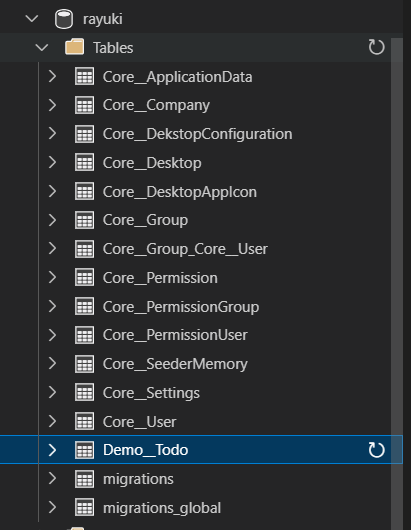Expand the Core__PermissionGroup table
Viewport: 411px width, 530px height.
[x=52, y=306]
